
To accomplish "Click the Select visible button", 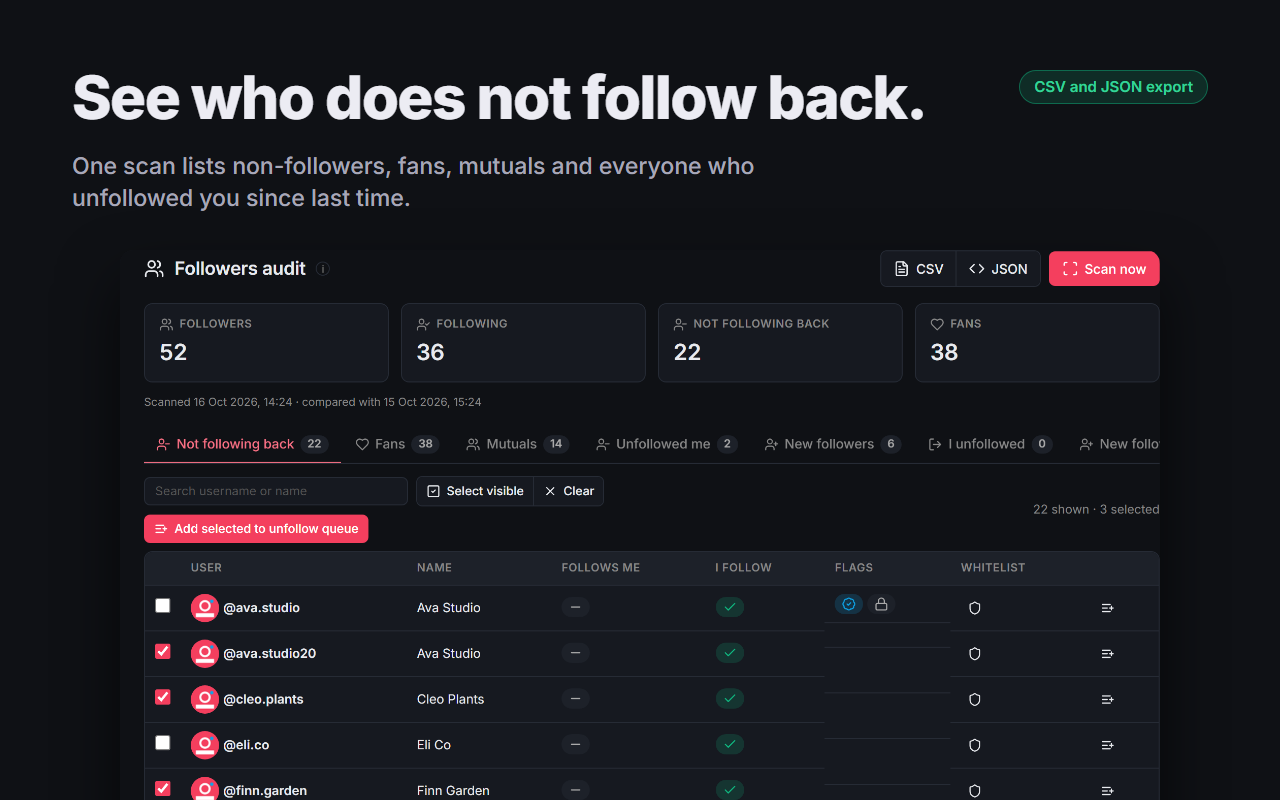I will 475,491.
